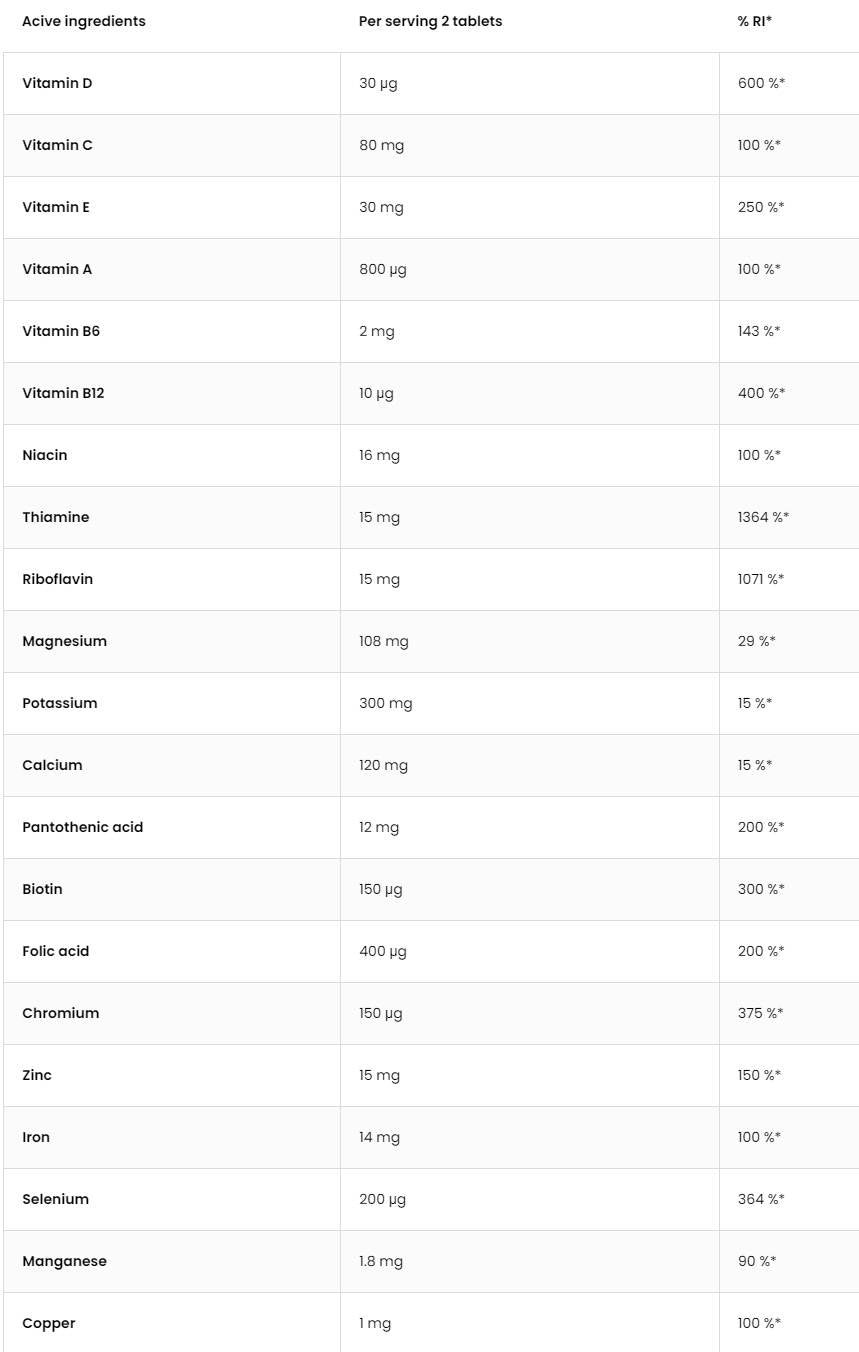Select Thiamine's '1364 %*' value

[763, 517]
